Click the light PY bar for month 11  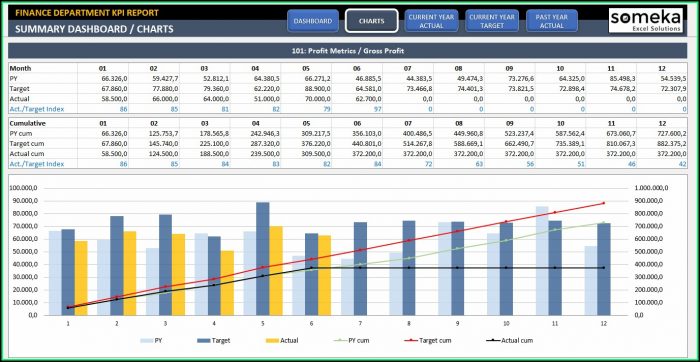point(542,261)
